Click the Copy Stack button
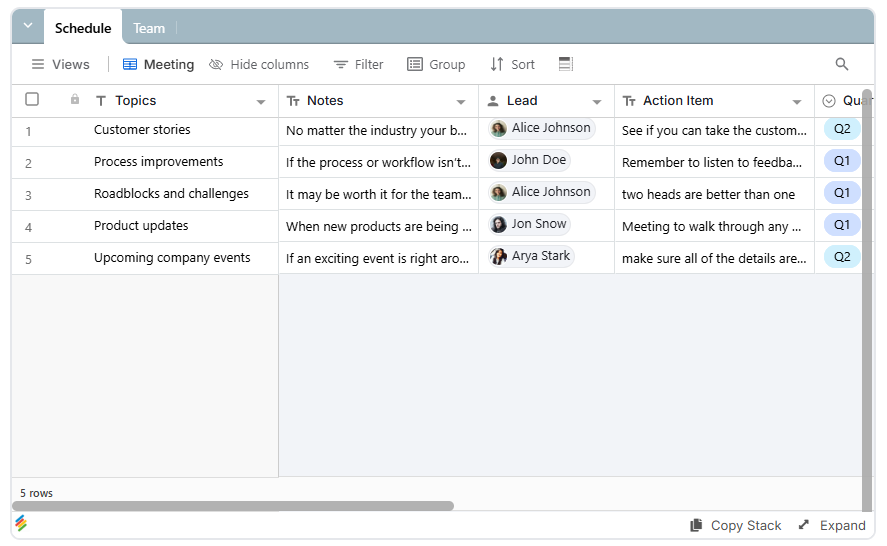The width and height of the screenshot is (887, 546). 736,526
